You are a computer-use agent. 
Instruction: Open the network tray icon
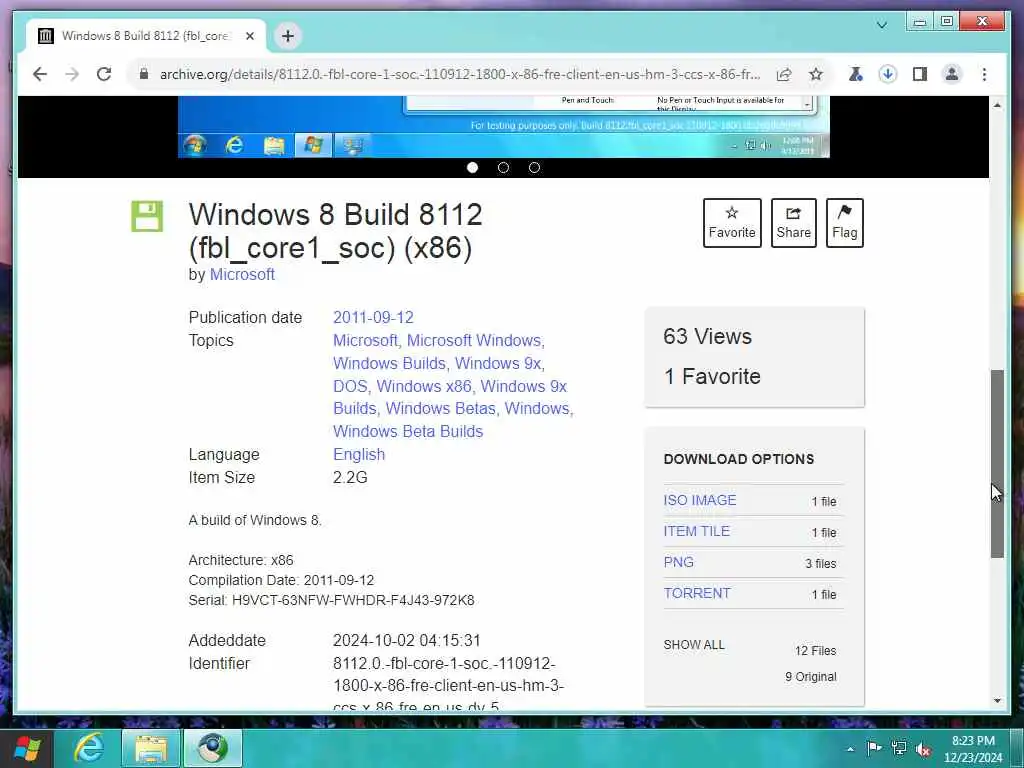(x=899, y=748)
